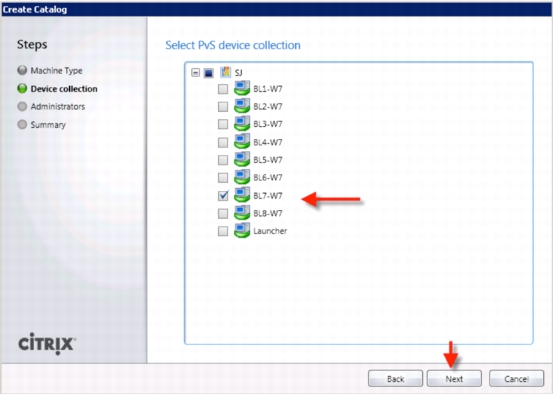Collapse the SJ tree node
The height and width of the screenshot is (395, 554).
[x=195, y=73]
